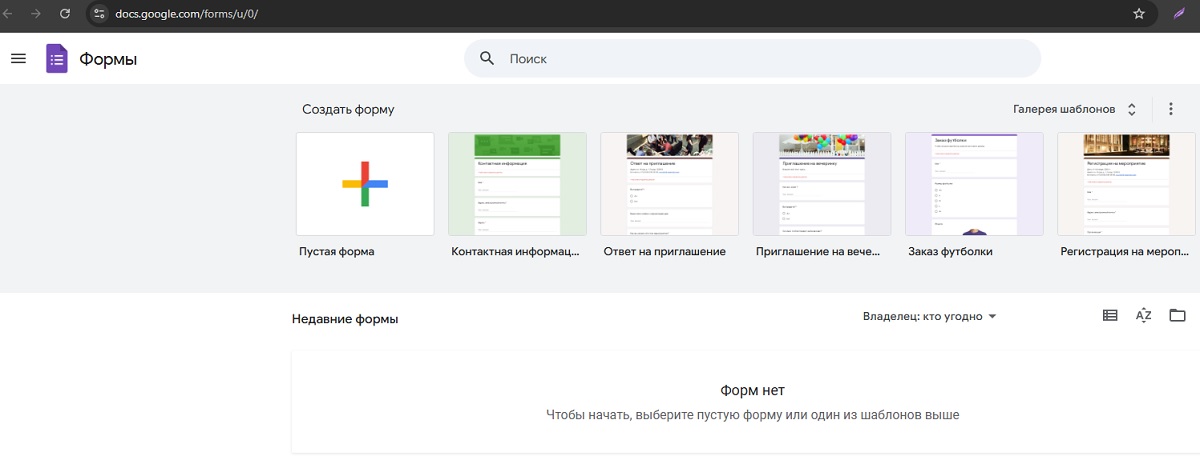Switch to list view icon
Image resolution: width=1200 pixels, height=456 pixels.
[x=1110, y=316]
